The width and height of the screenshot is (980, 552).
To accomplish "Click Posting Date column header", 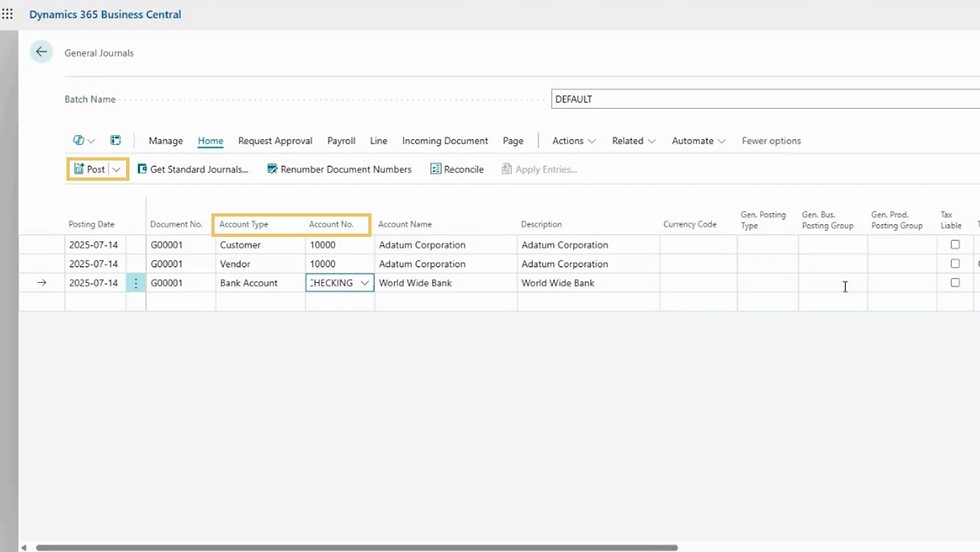I will tap(91, 224).
